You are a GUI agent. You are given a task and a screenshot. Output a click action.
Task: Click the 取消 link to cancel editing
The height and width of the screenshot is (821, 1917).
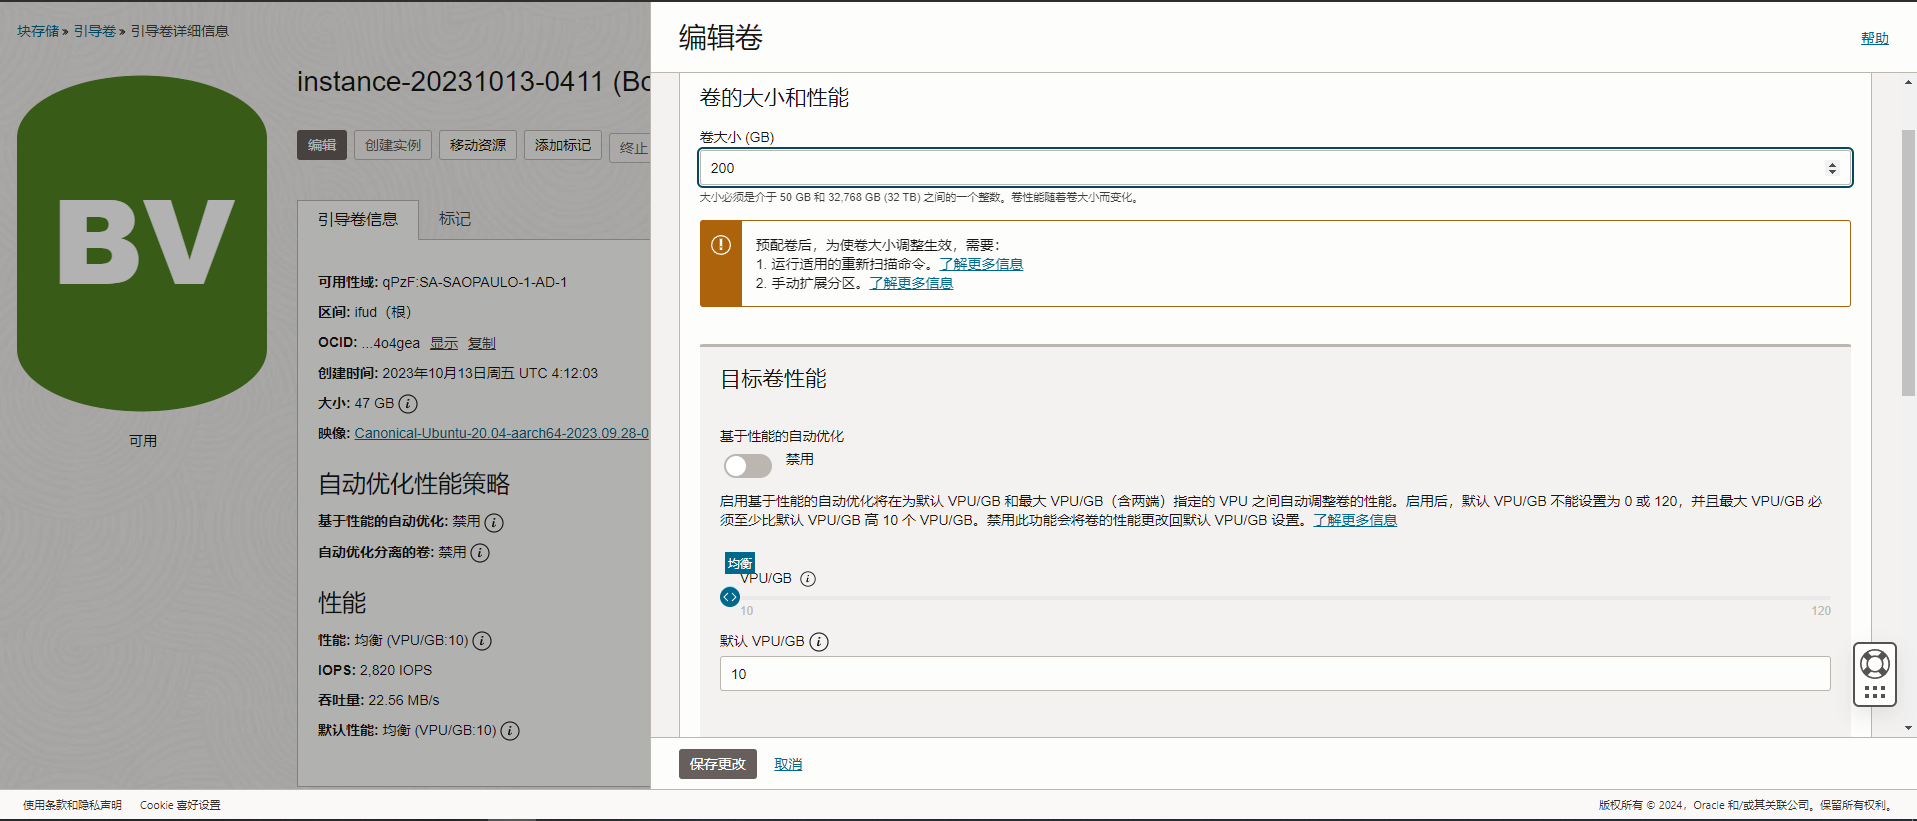pos(788,764)
